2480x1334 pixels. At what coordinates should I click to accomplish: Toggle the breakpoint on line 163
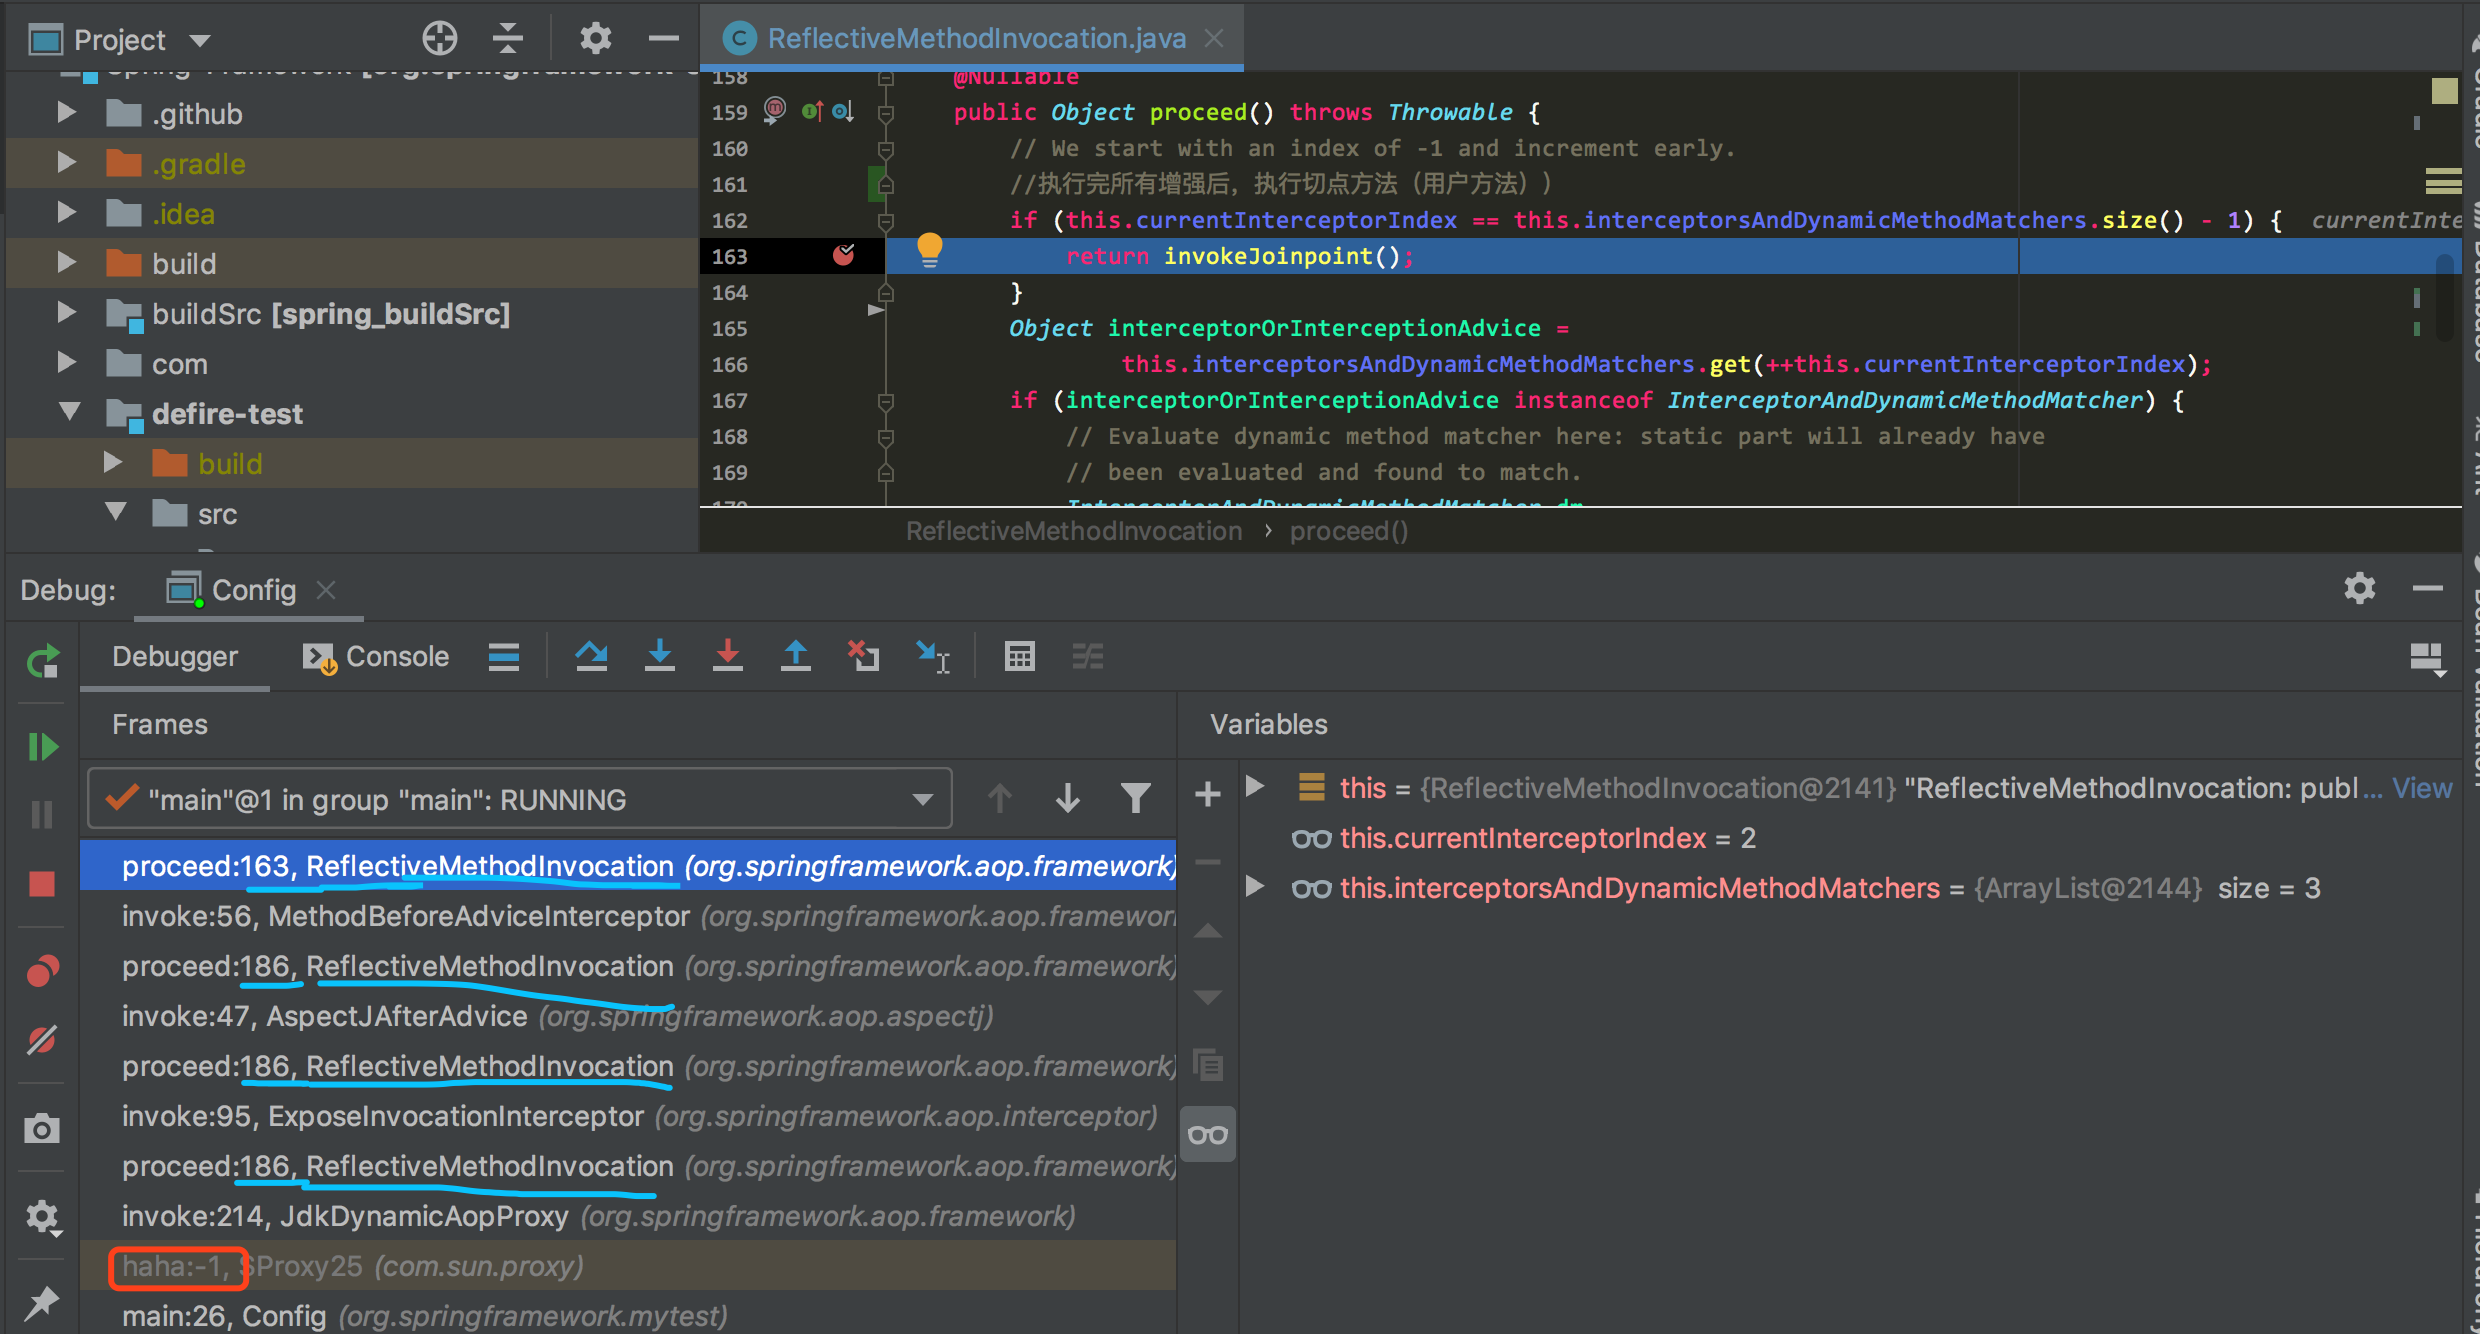[x=843, y=256]
